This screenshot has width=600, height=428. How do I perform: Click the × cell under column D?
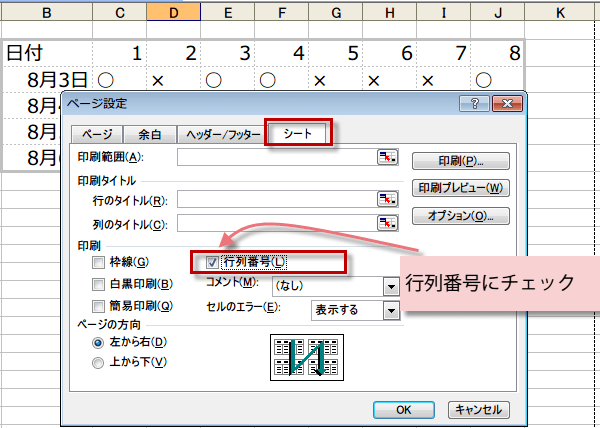pyautogui.click(x=174, y=79)
